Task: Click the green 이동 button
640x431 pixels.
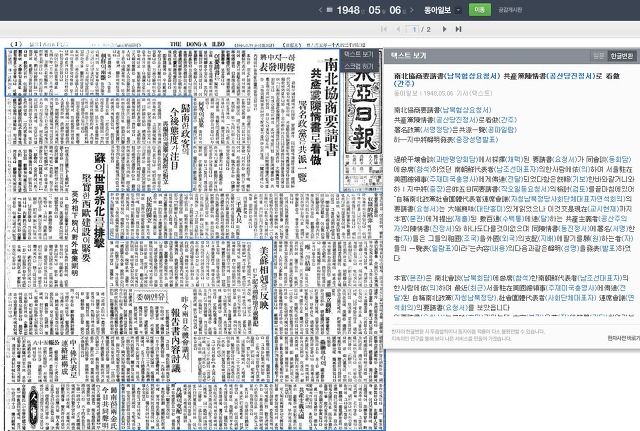Action: tap(480, 10)
